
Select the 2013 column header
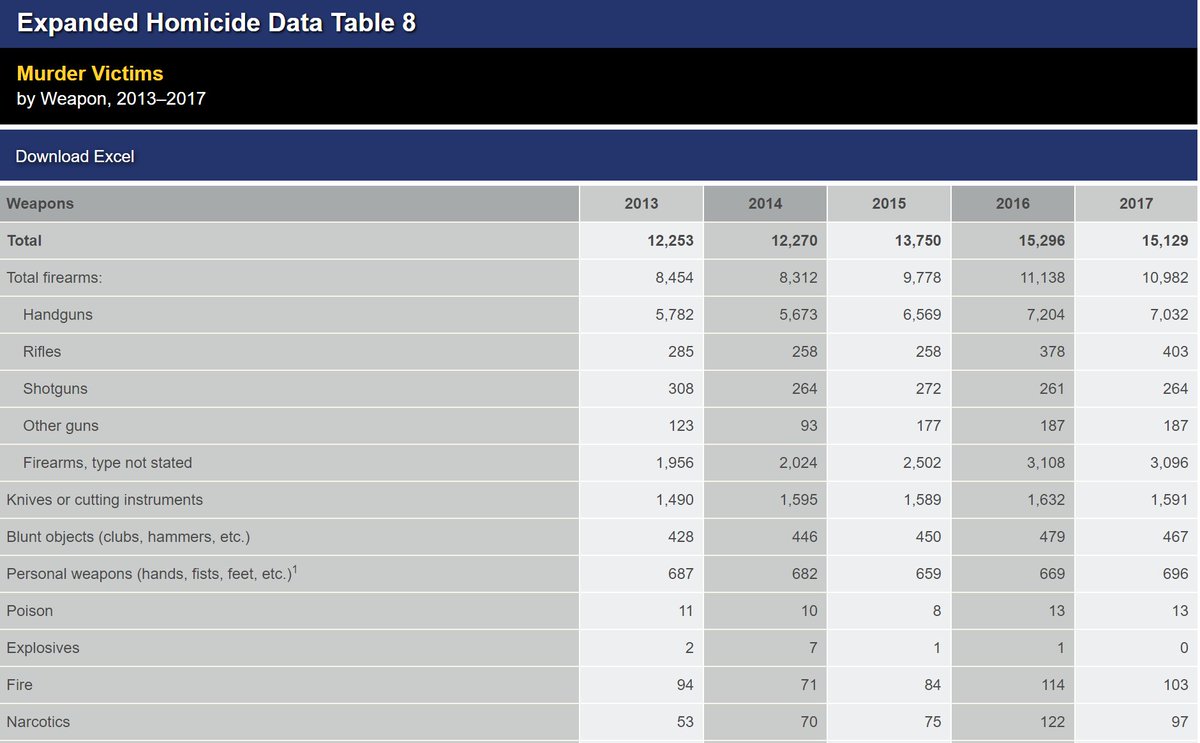coord(641,203)
